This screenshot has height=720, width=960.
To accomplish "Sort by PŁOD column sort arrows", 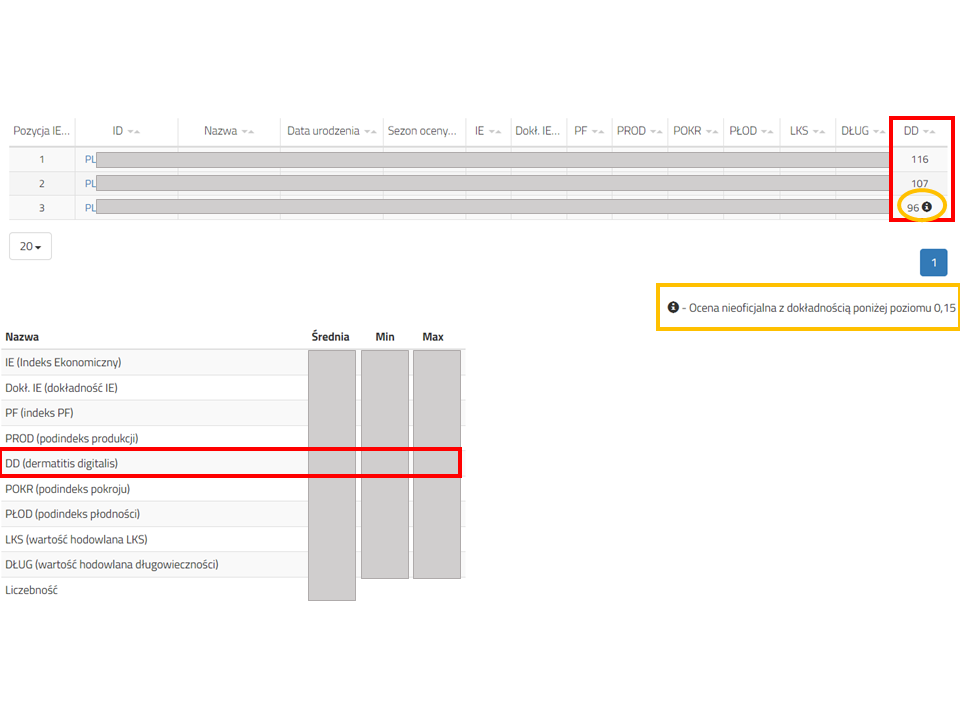I will pos(767,132).
